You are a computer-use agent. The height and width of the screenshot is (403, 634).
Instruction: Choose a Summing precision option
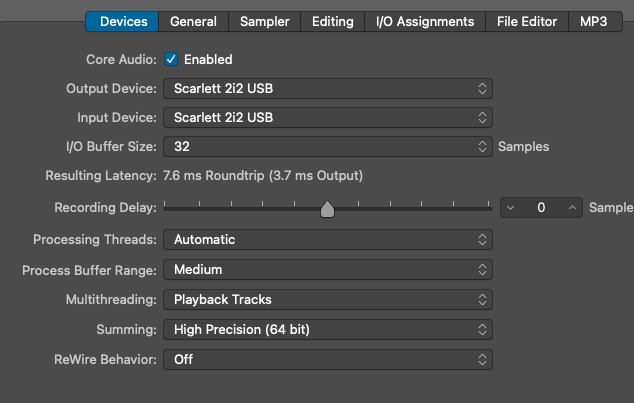328,329
